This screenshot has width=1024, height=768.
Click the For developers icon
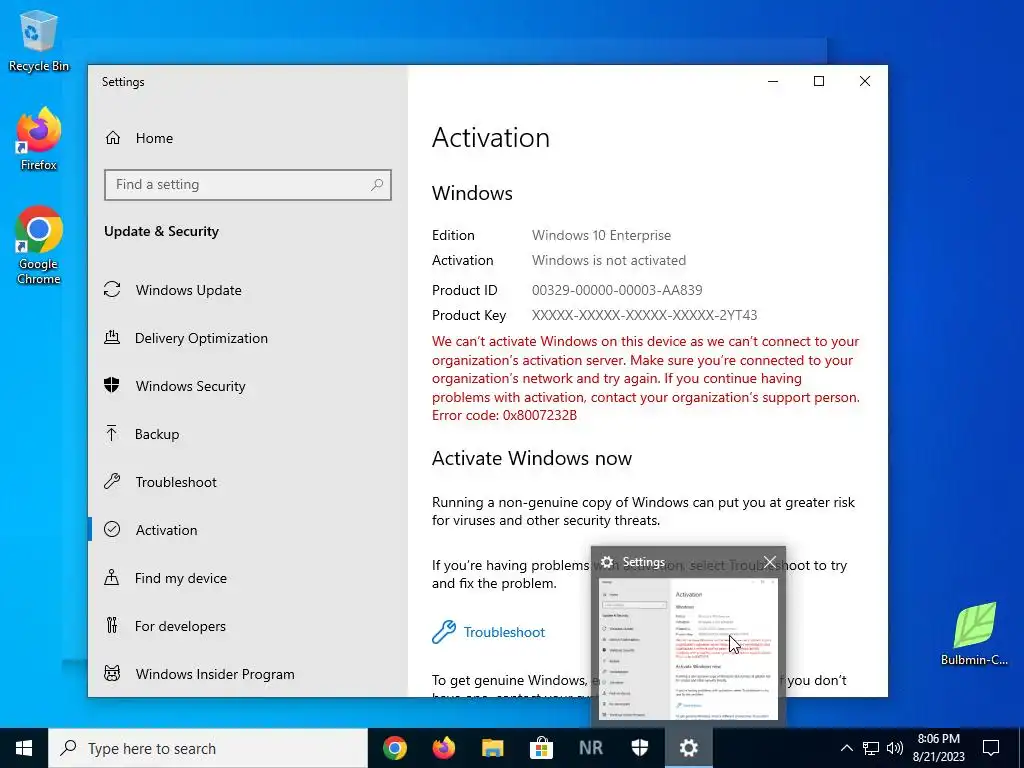point(112,626)
